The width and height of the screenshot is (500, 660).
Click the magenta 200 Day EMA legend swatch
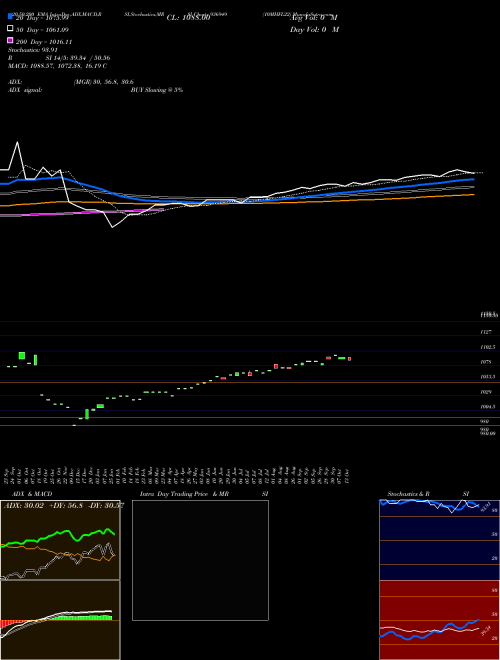(10, 40)
